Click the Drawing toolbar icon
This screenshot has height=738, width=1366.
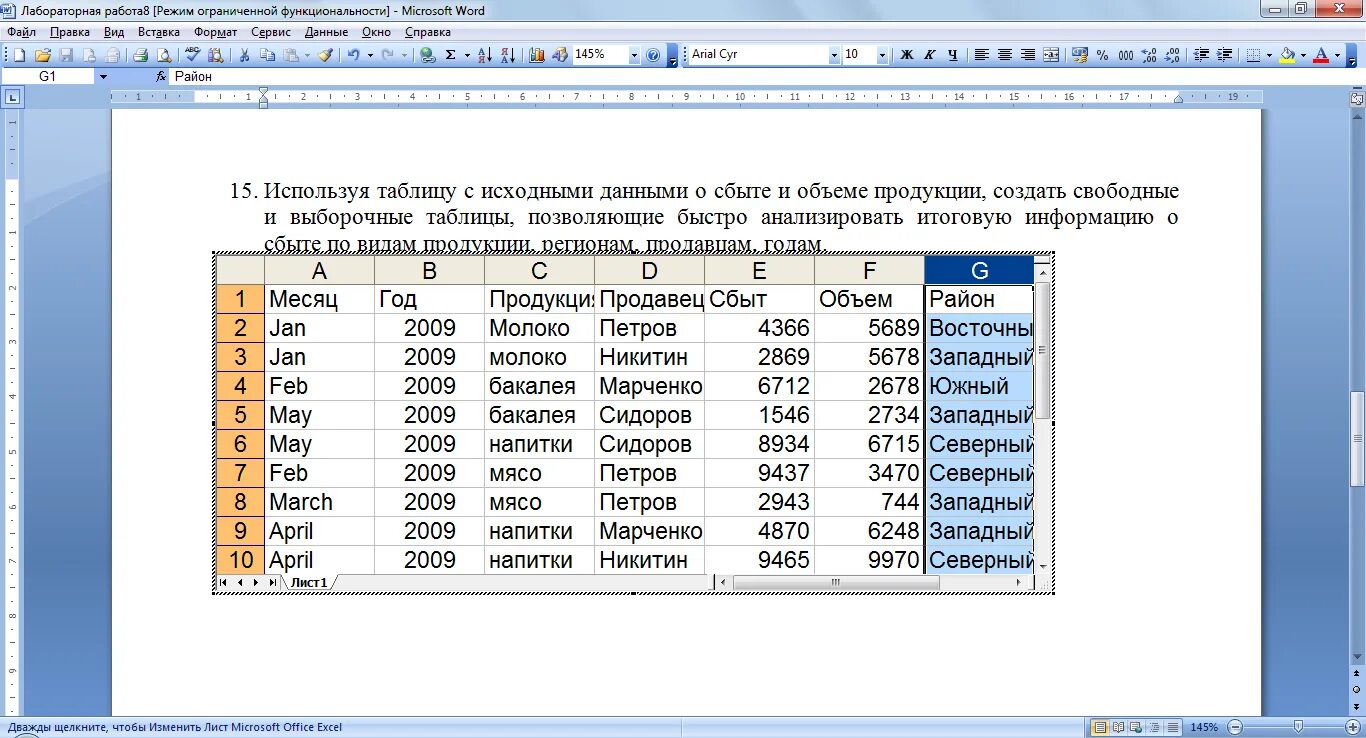click(560, 55)
